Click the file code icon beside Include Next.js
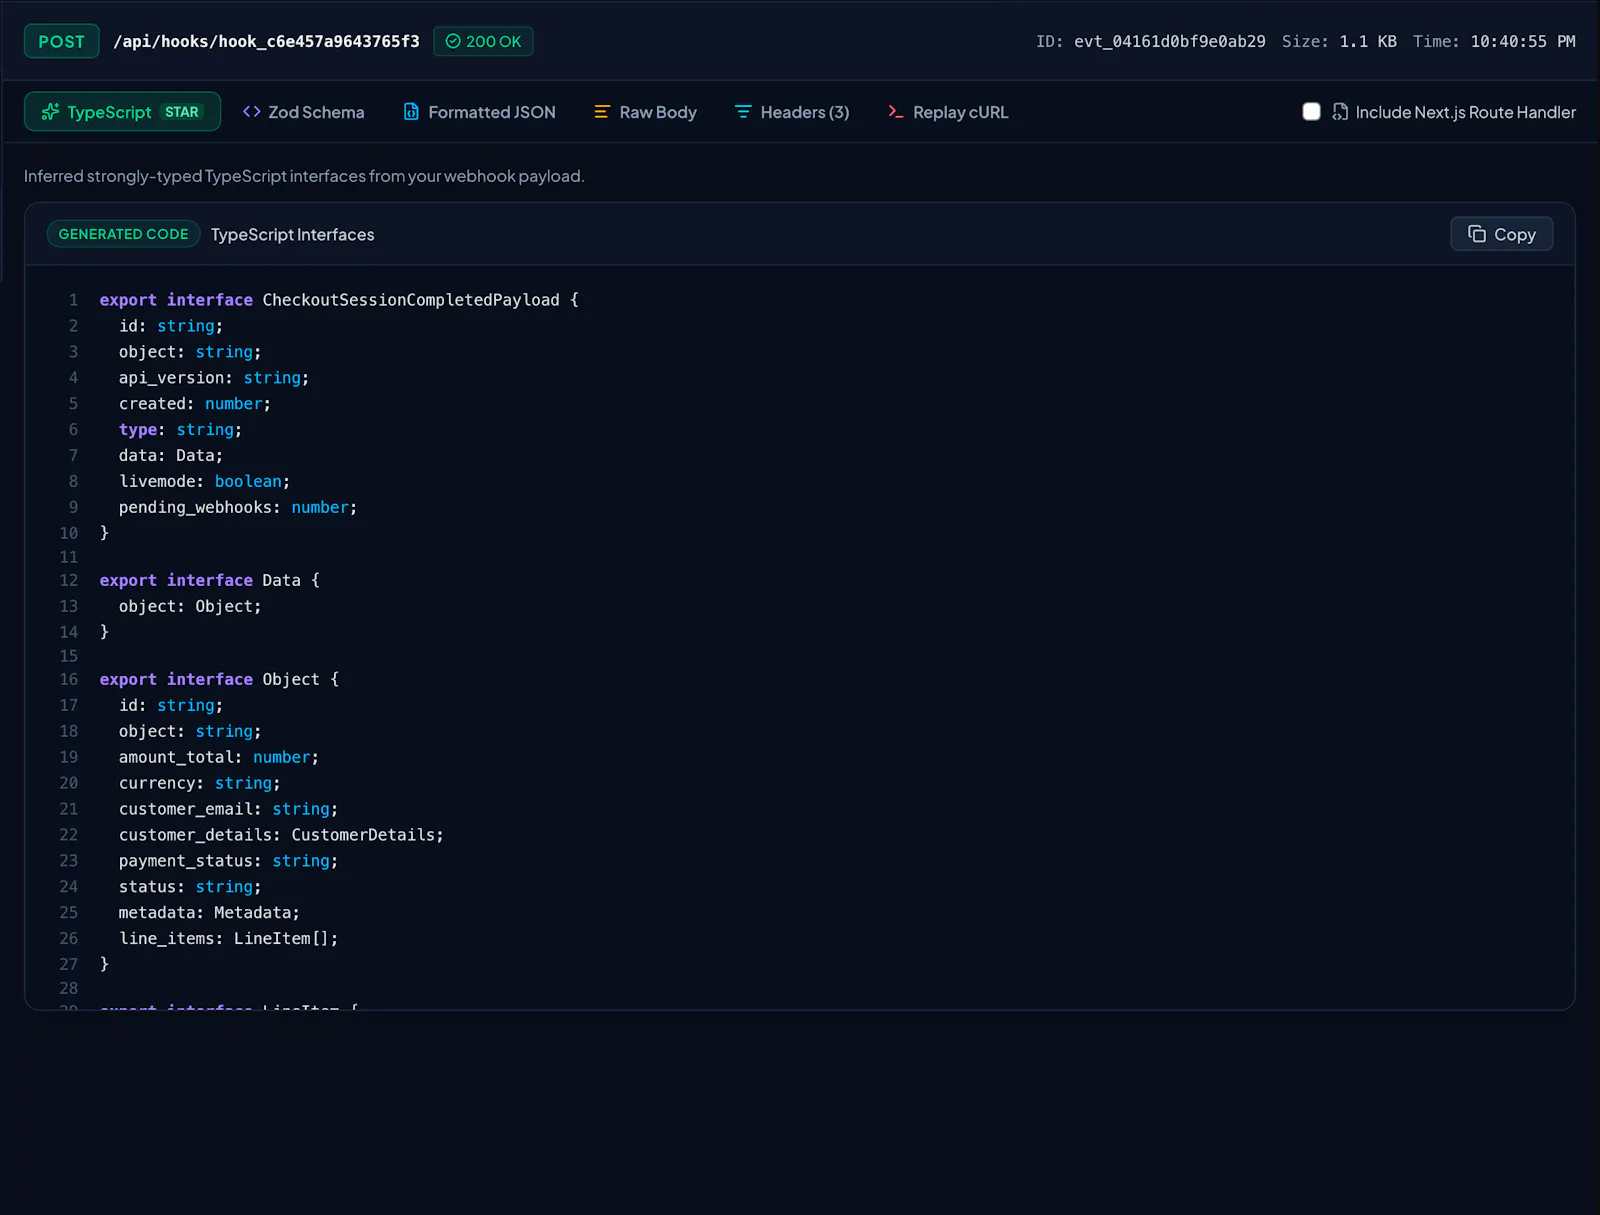The height and width of the screenshot is (1215, 1600). [1340, 112]
